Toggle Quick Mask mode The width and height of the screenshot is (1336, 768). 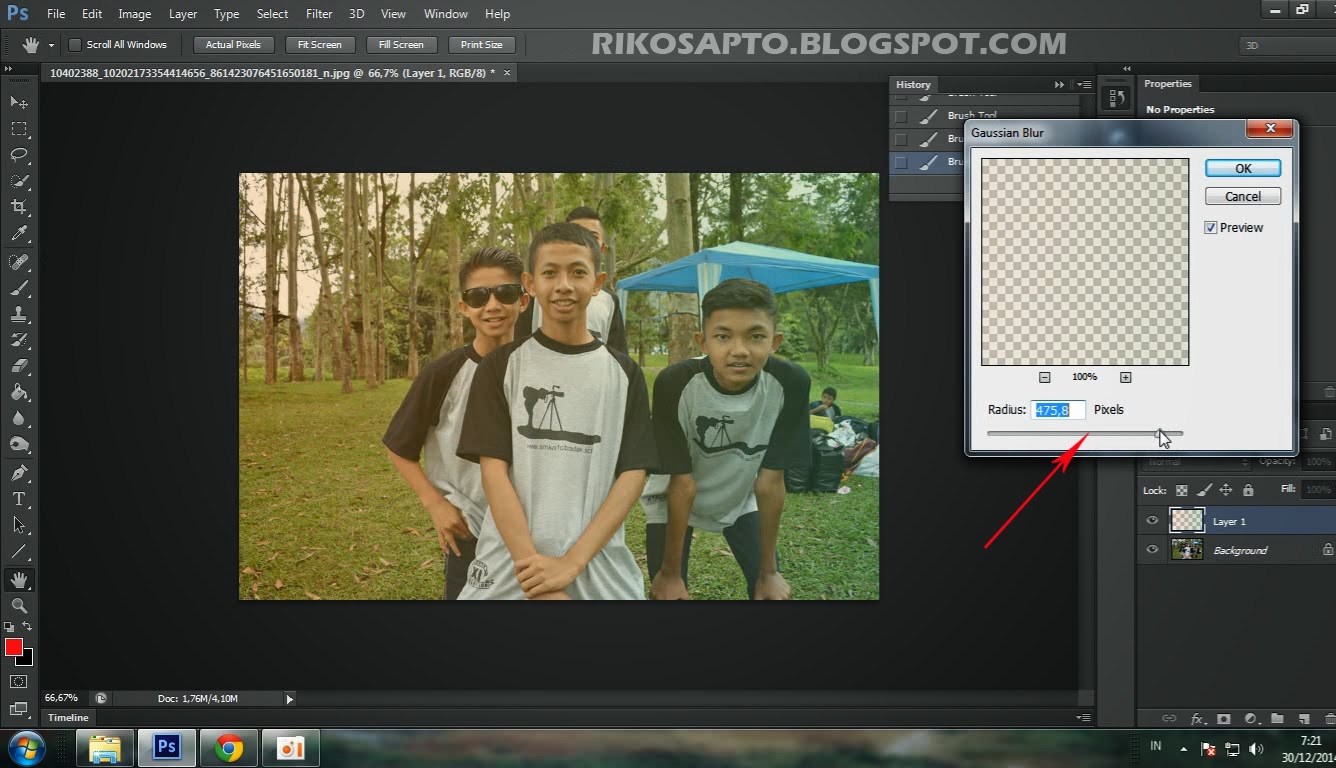pos(19,682)
